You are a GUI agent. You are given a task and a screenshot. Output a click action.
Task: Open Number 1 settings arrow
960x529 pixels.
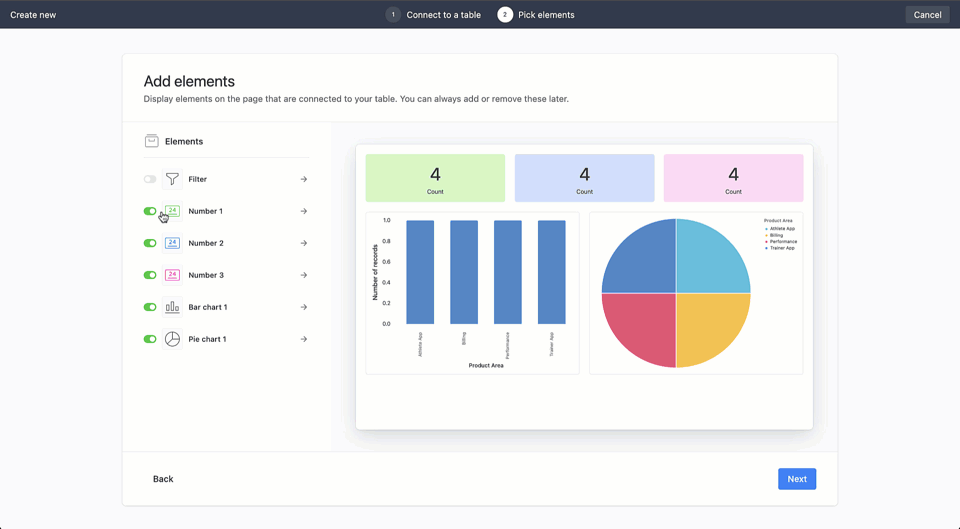pyautogui.click(x=304, y=211)
